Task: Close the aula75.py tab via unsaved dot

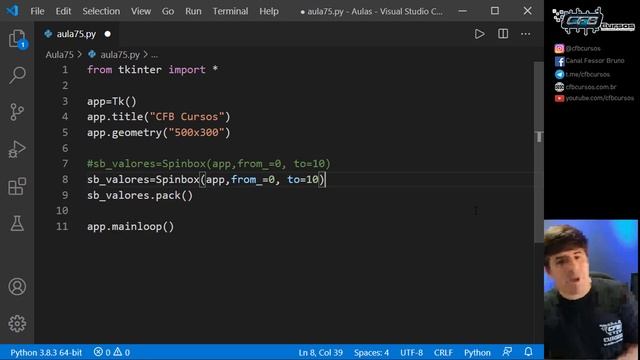Action: tap(107, 34)
